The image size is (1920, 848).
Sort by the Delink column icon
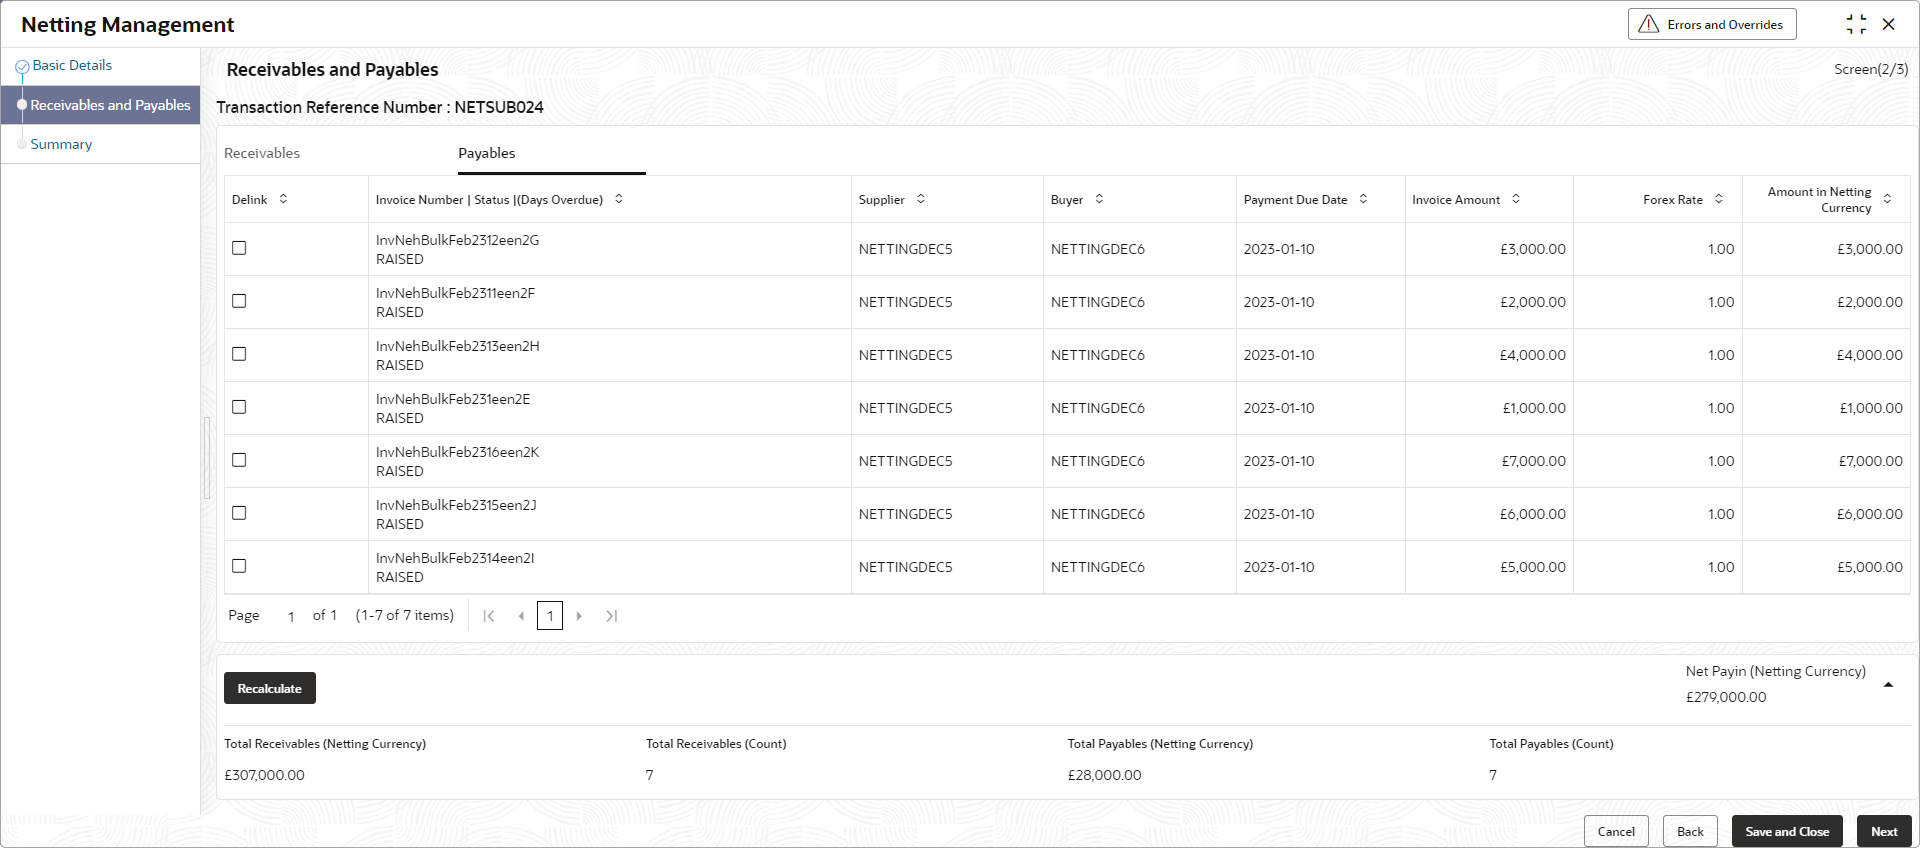pos(283,199)
